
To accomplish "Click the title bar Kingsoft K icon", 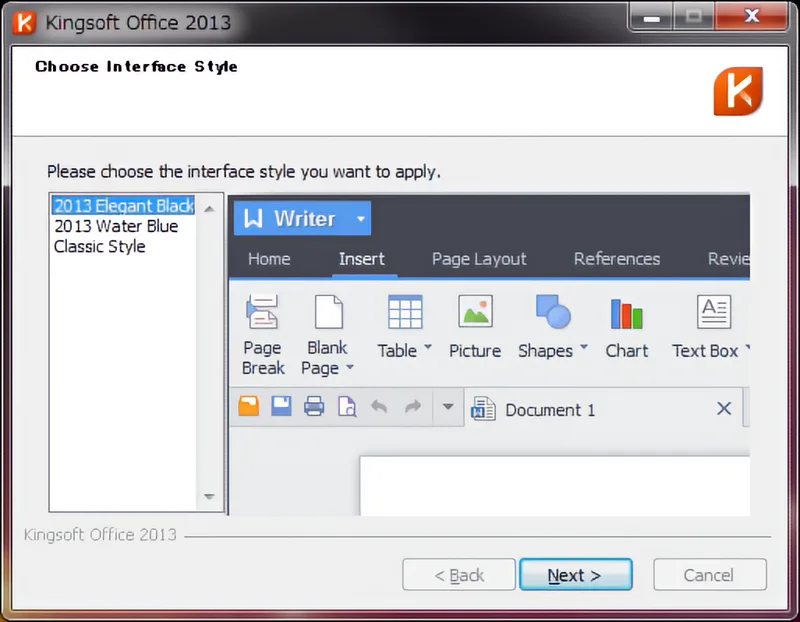I will pyautogui.click(x=24, y=22).
